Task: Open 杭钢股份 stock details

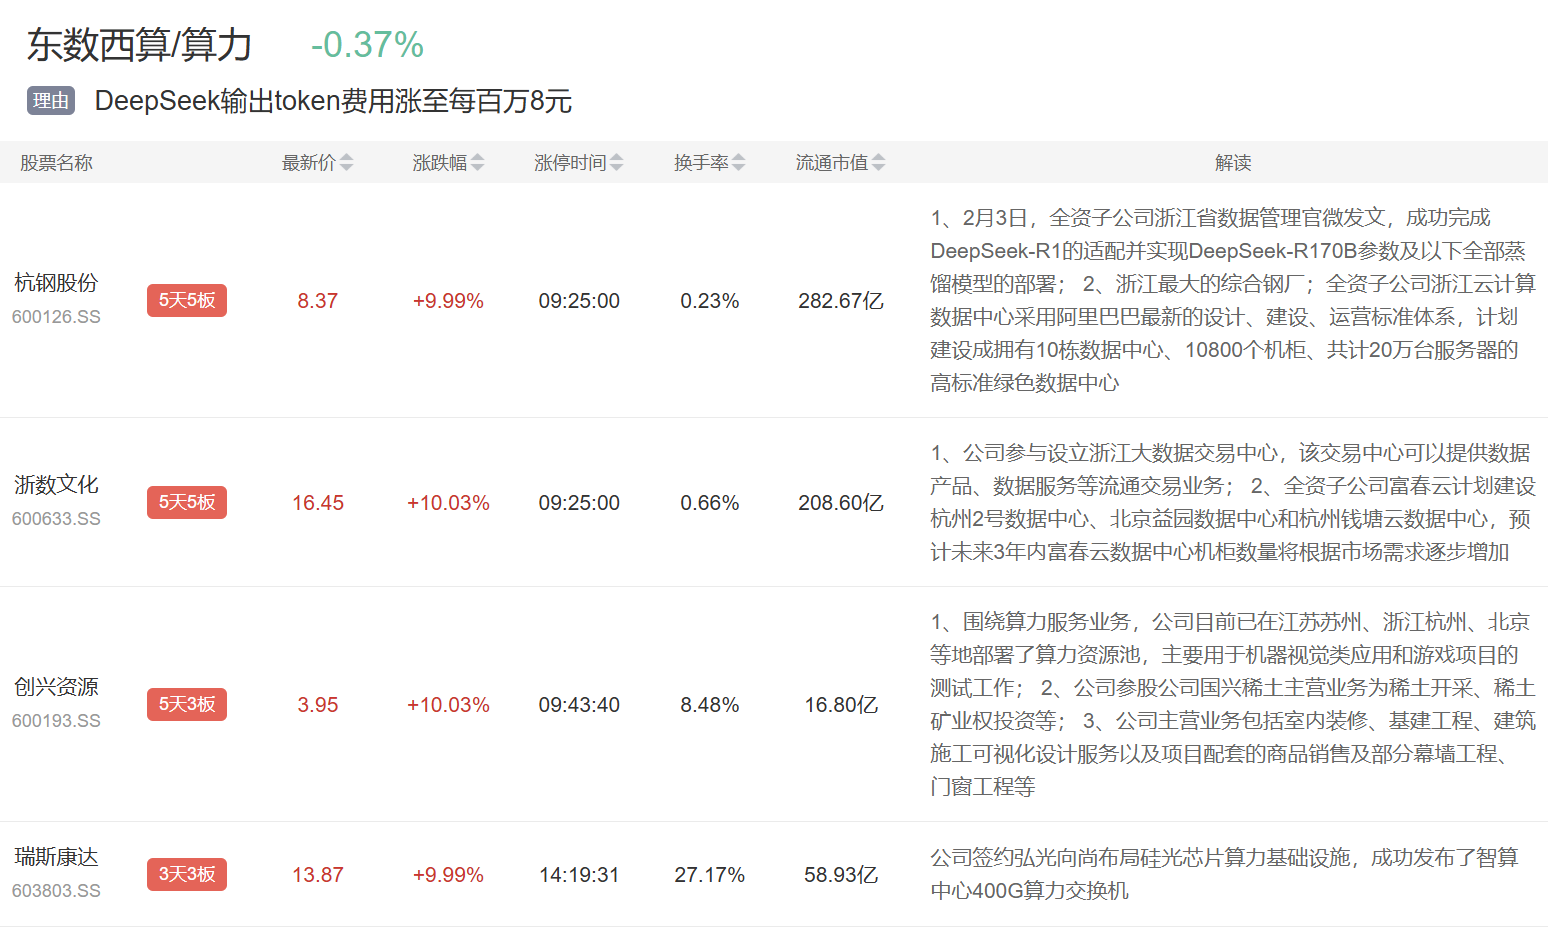Action: (56, 283)
